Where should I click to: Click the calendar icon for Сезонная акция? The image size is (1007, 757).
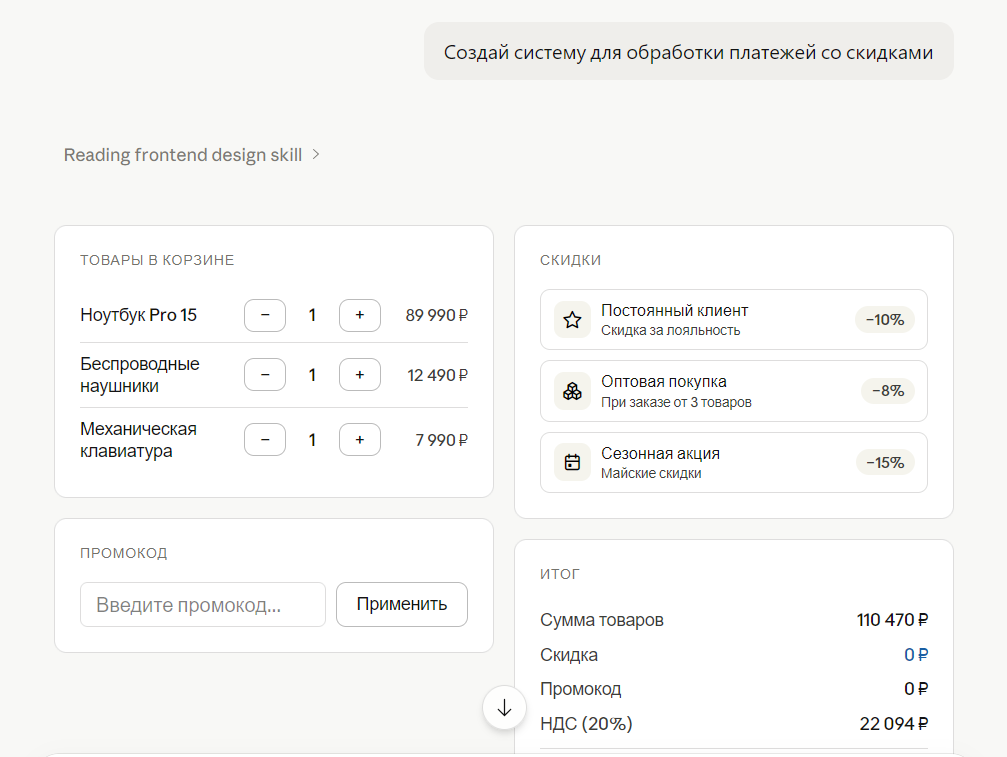[572, 462]
